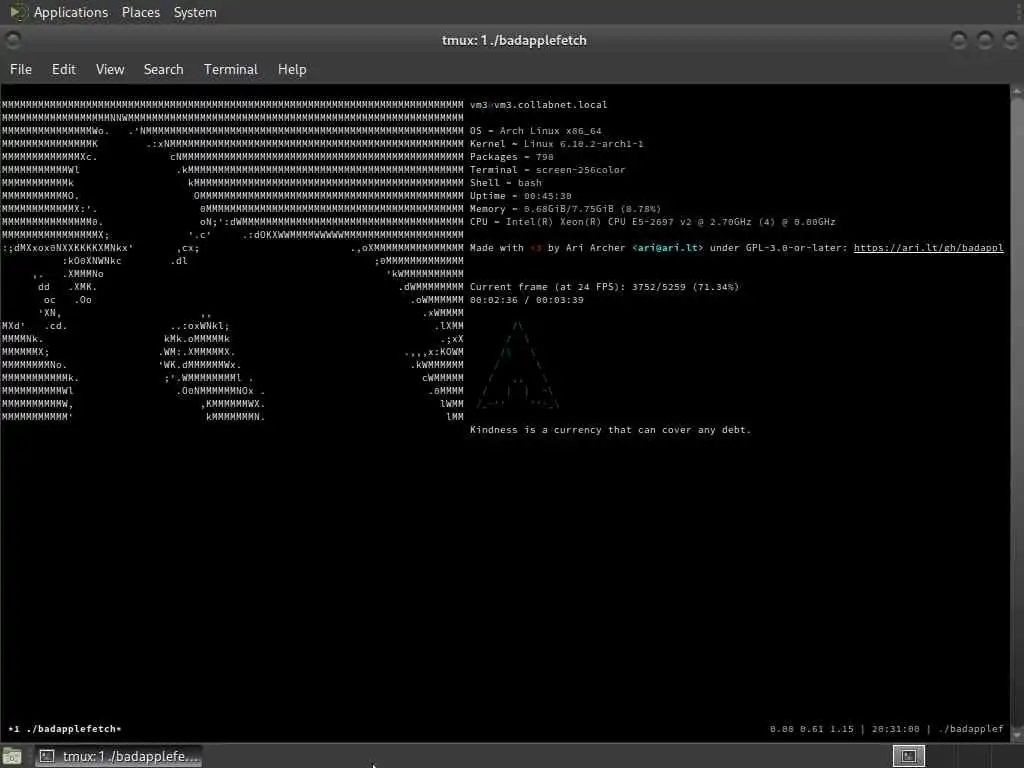This screenshot has width=1024, height=768.
Task: Click the 'Kindness is a currency' quote
Action: pyautogui.click(x=610, y=430)
